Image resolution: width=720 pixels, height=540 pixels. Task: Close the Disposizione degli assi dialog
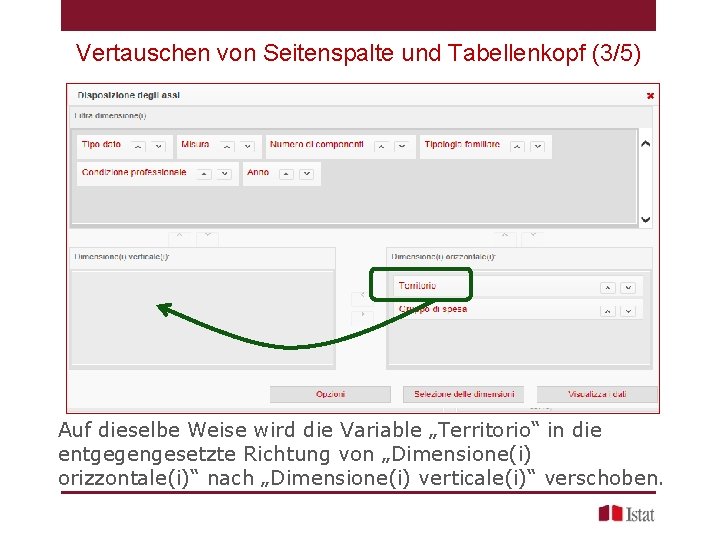point(650,96)
